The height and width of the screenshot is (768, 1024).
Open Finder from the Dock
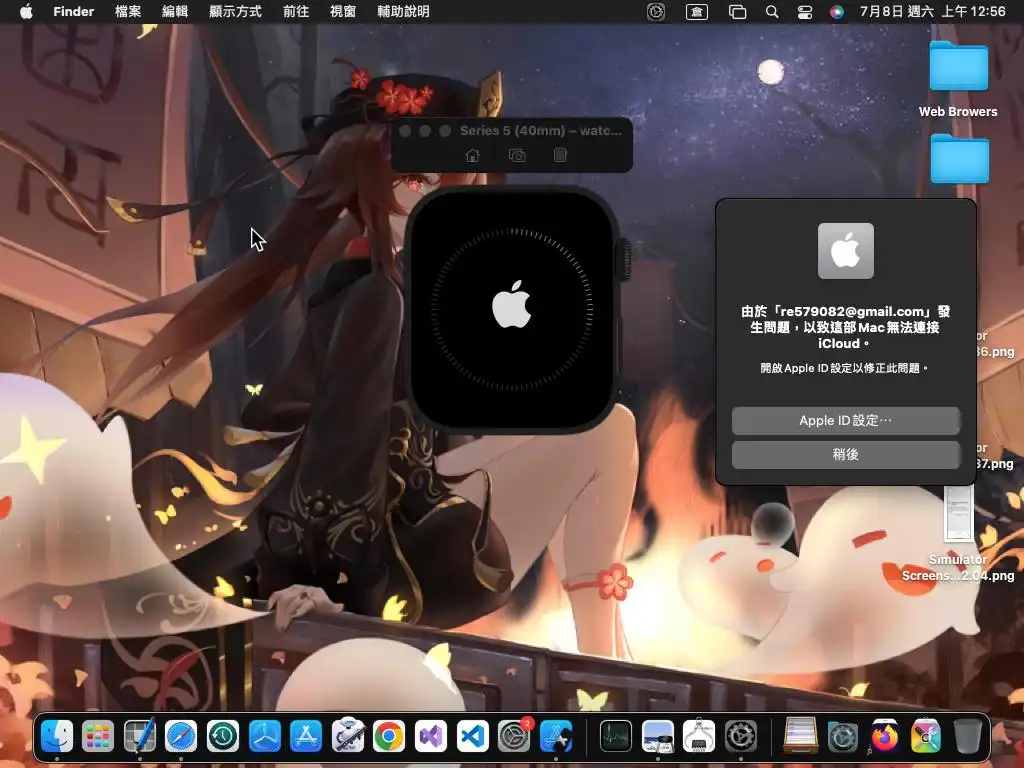pos(57,737)
